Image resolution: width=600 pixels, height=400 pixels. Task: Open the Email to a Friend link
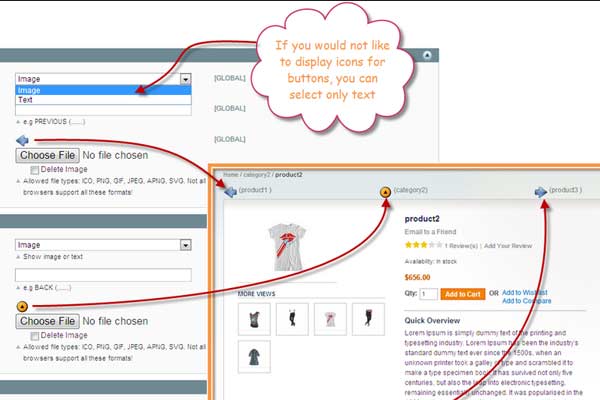(x=430, y=232)
